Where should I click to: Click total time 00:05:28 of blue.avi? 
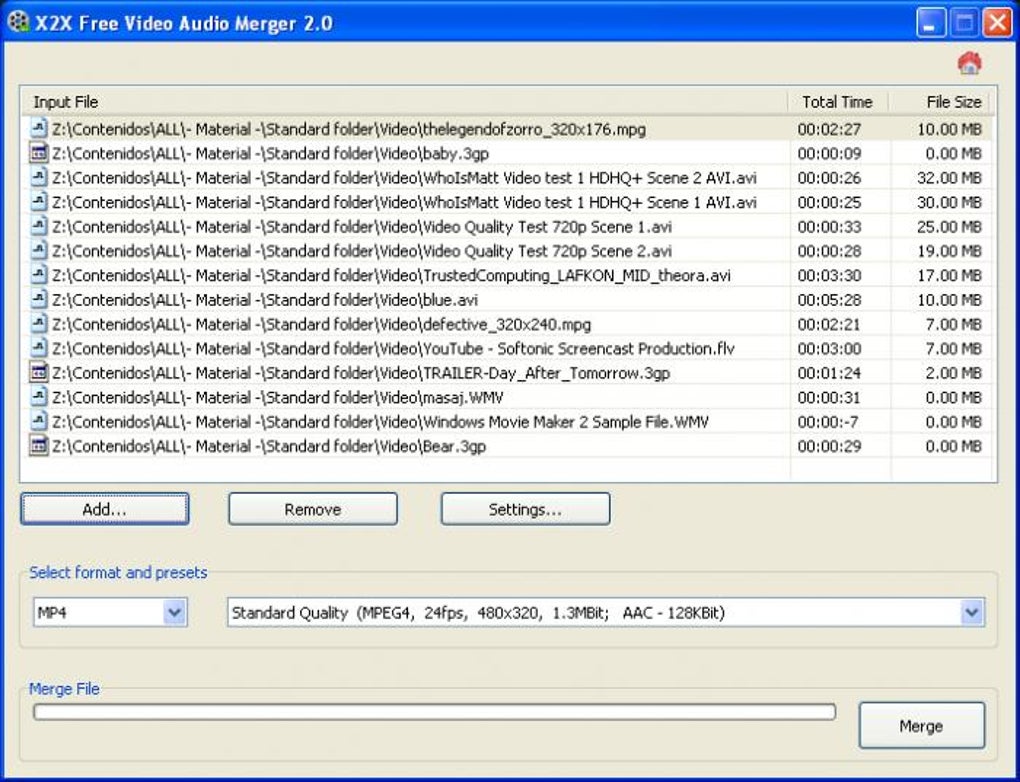pyautogui.click(x=829, y=300)
